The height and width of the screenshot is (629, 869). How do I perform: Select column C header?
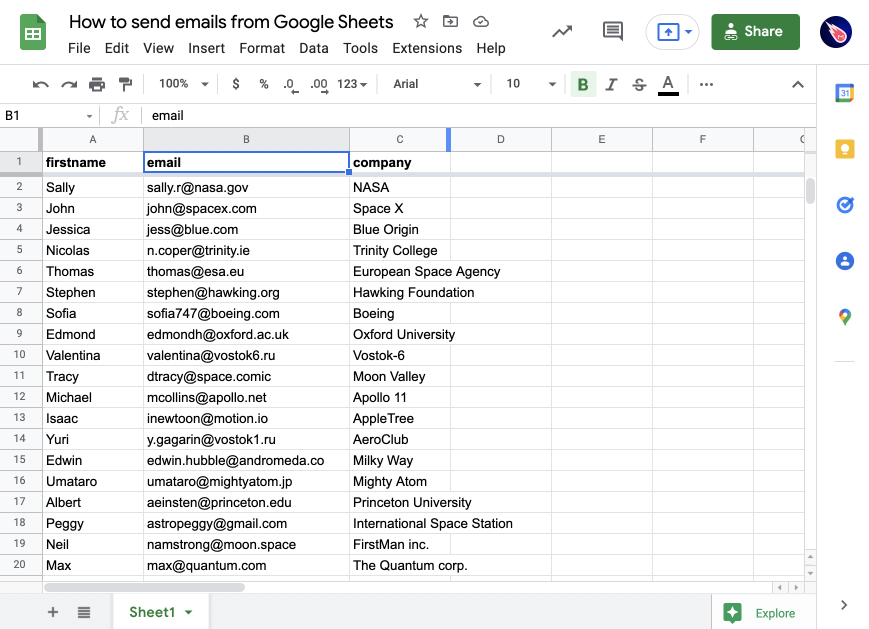coord(400,140)
